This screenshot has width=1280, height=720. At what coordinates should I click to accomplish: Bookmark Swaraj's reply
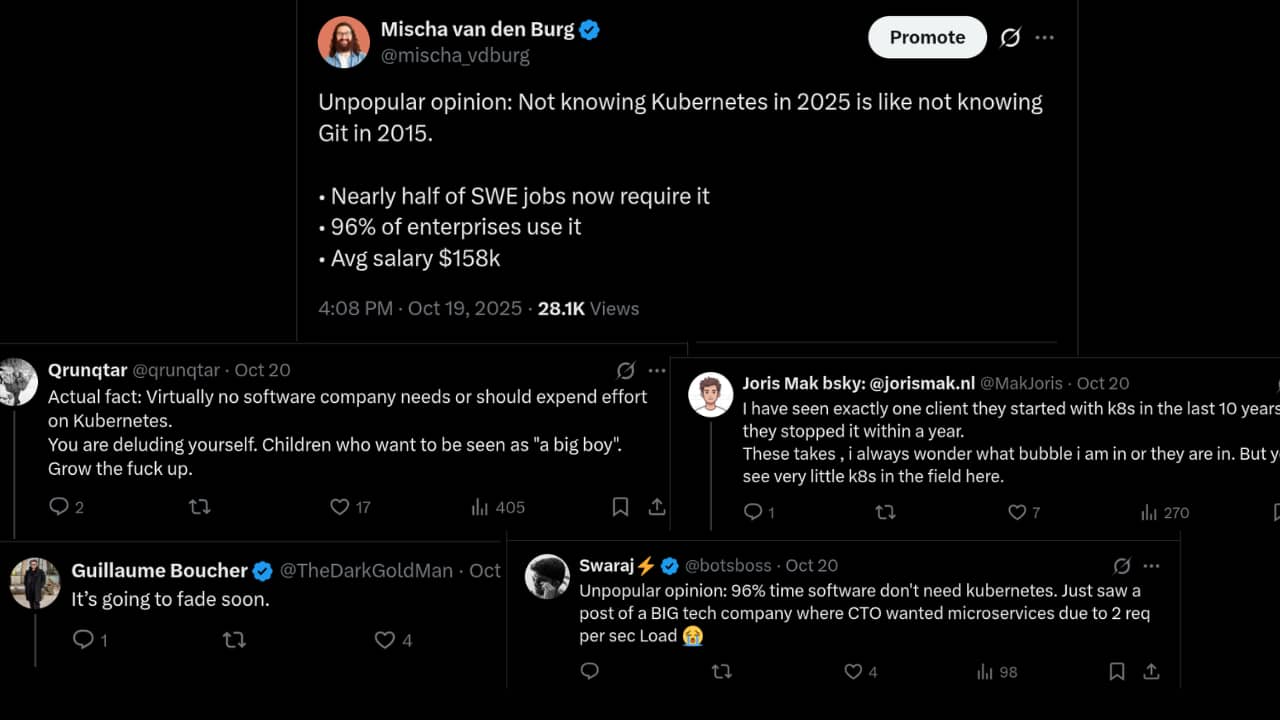[x=1117, y=671]
